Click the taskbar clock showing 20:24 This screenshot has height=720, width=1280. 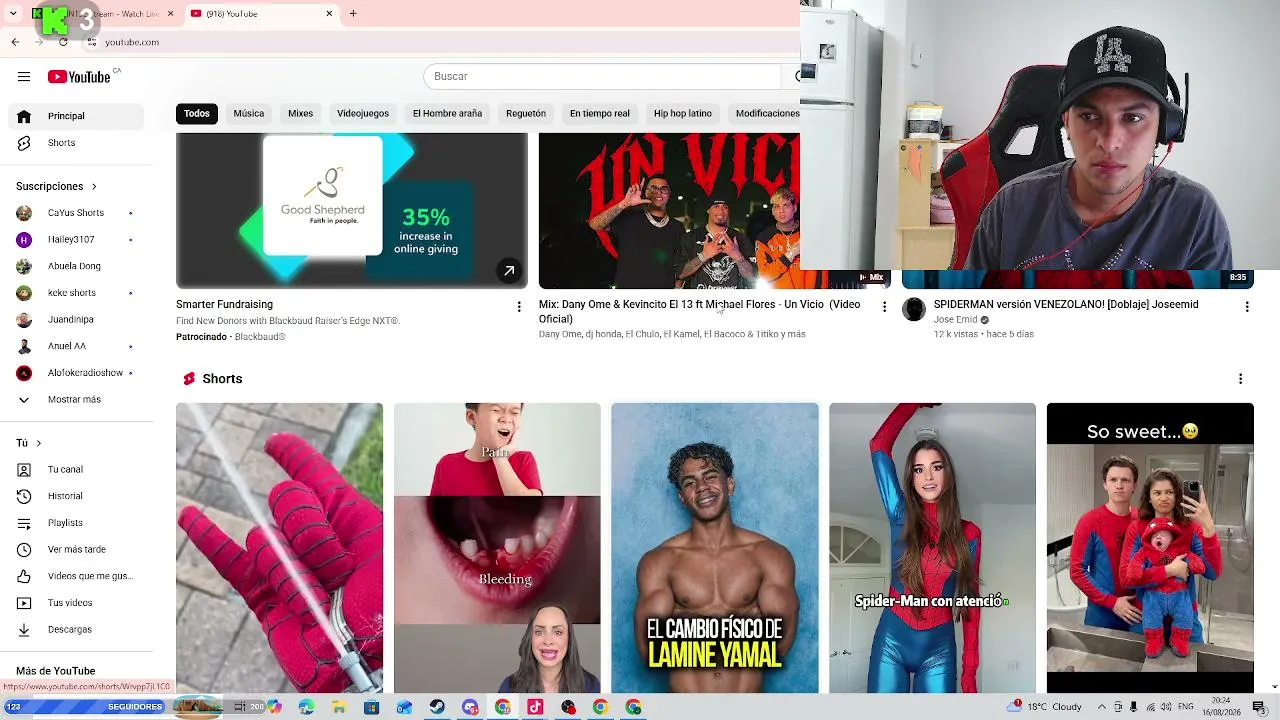pyautogui.click(x=1221, y=707)
